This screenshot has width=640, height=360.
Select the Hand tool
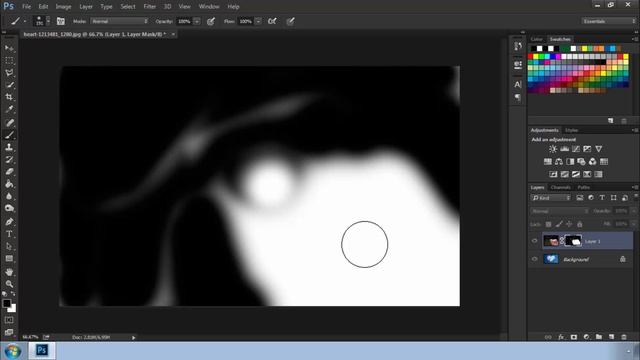(9, 272)
